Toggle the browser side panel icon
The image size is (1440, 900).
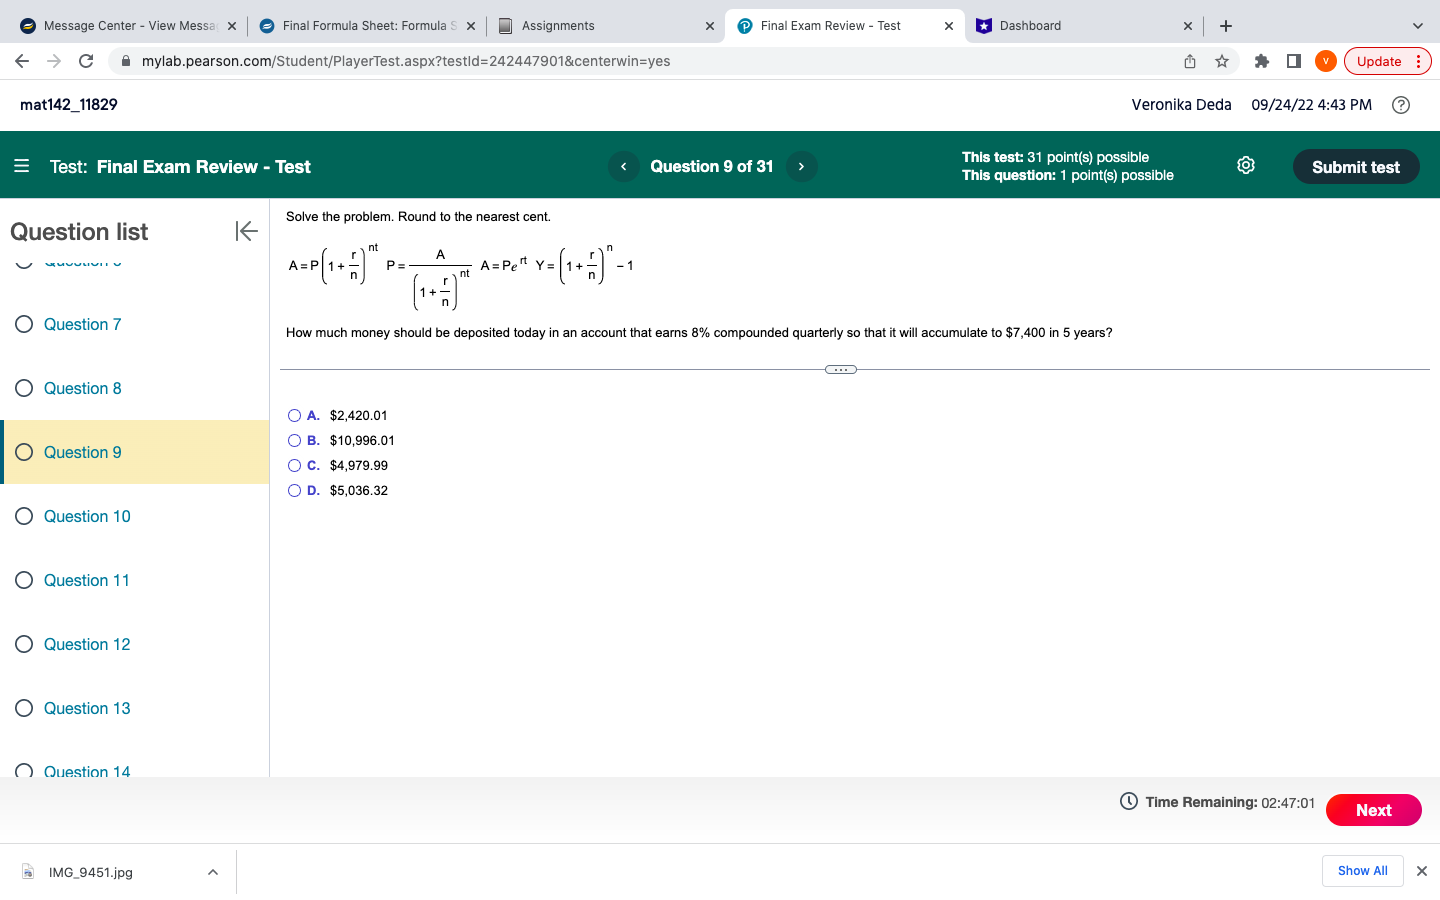coord(1294,61)
